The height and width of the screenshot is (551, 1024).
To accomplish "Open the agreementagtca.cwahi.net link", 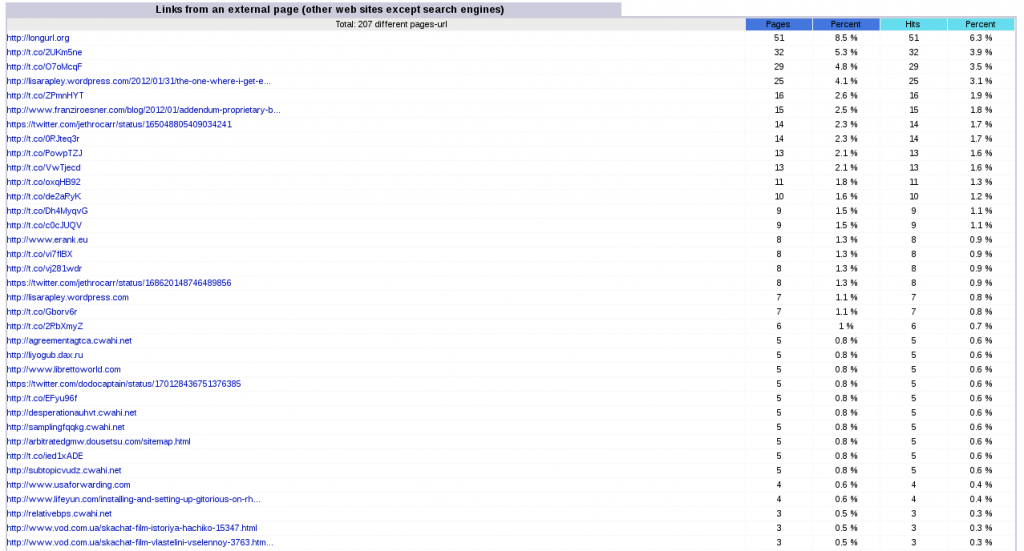I will [69, 340].
